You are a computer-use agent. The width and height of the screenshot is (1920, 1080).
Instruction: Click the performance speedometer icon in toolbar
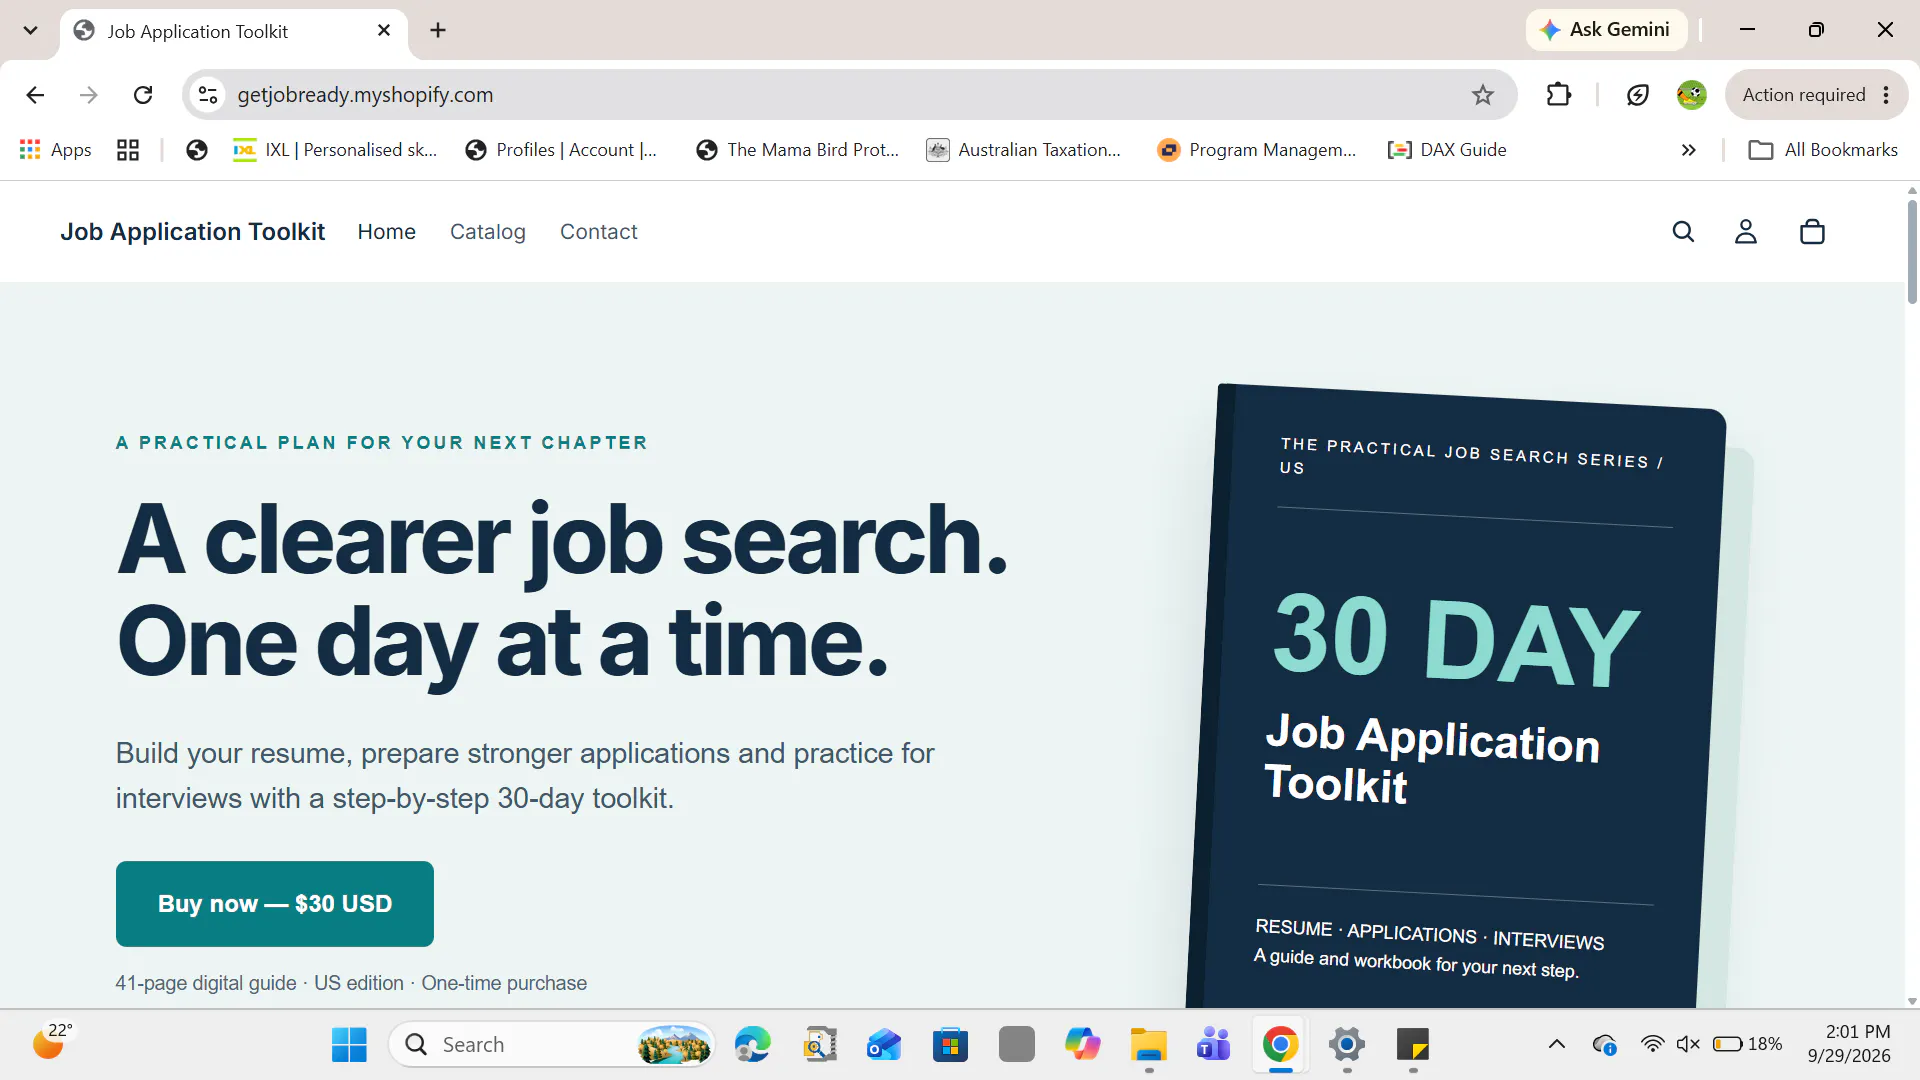pyautogui.click(x=1637, y=95)
